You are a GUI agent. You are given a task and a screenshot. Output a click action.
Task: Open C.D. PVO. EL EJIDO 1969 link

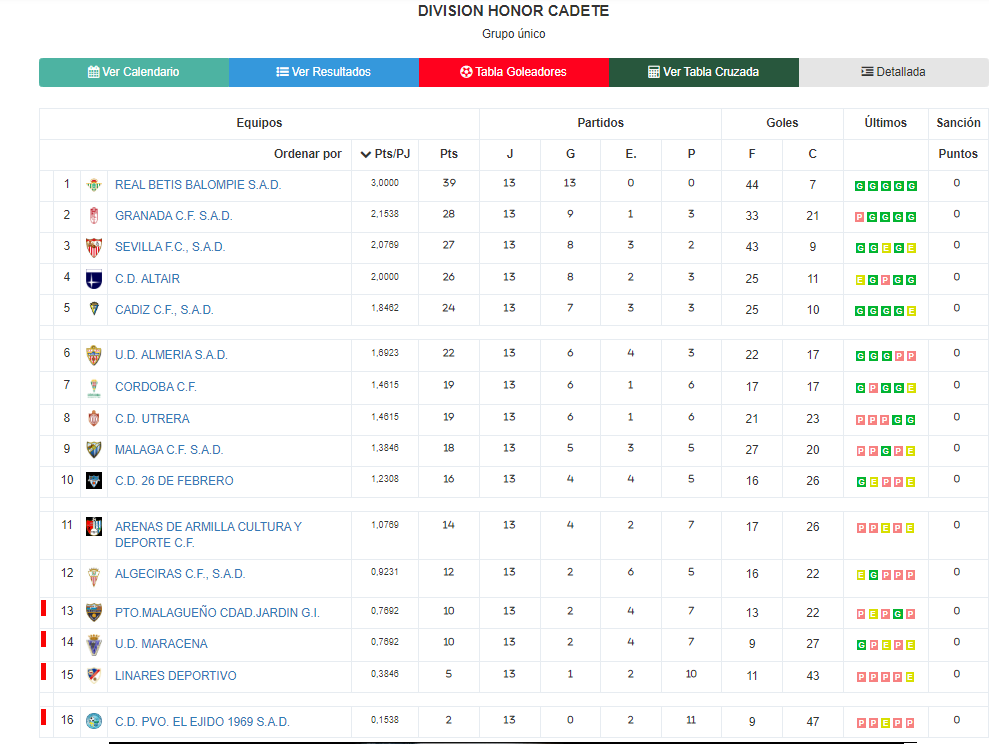tap(202, 722)
